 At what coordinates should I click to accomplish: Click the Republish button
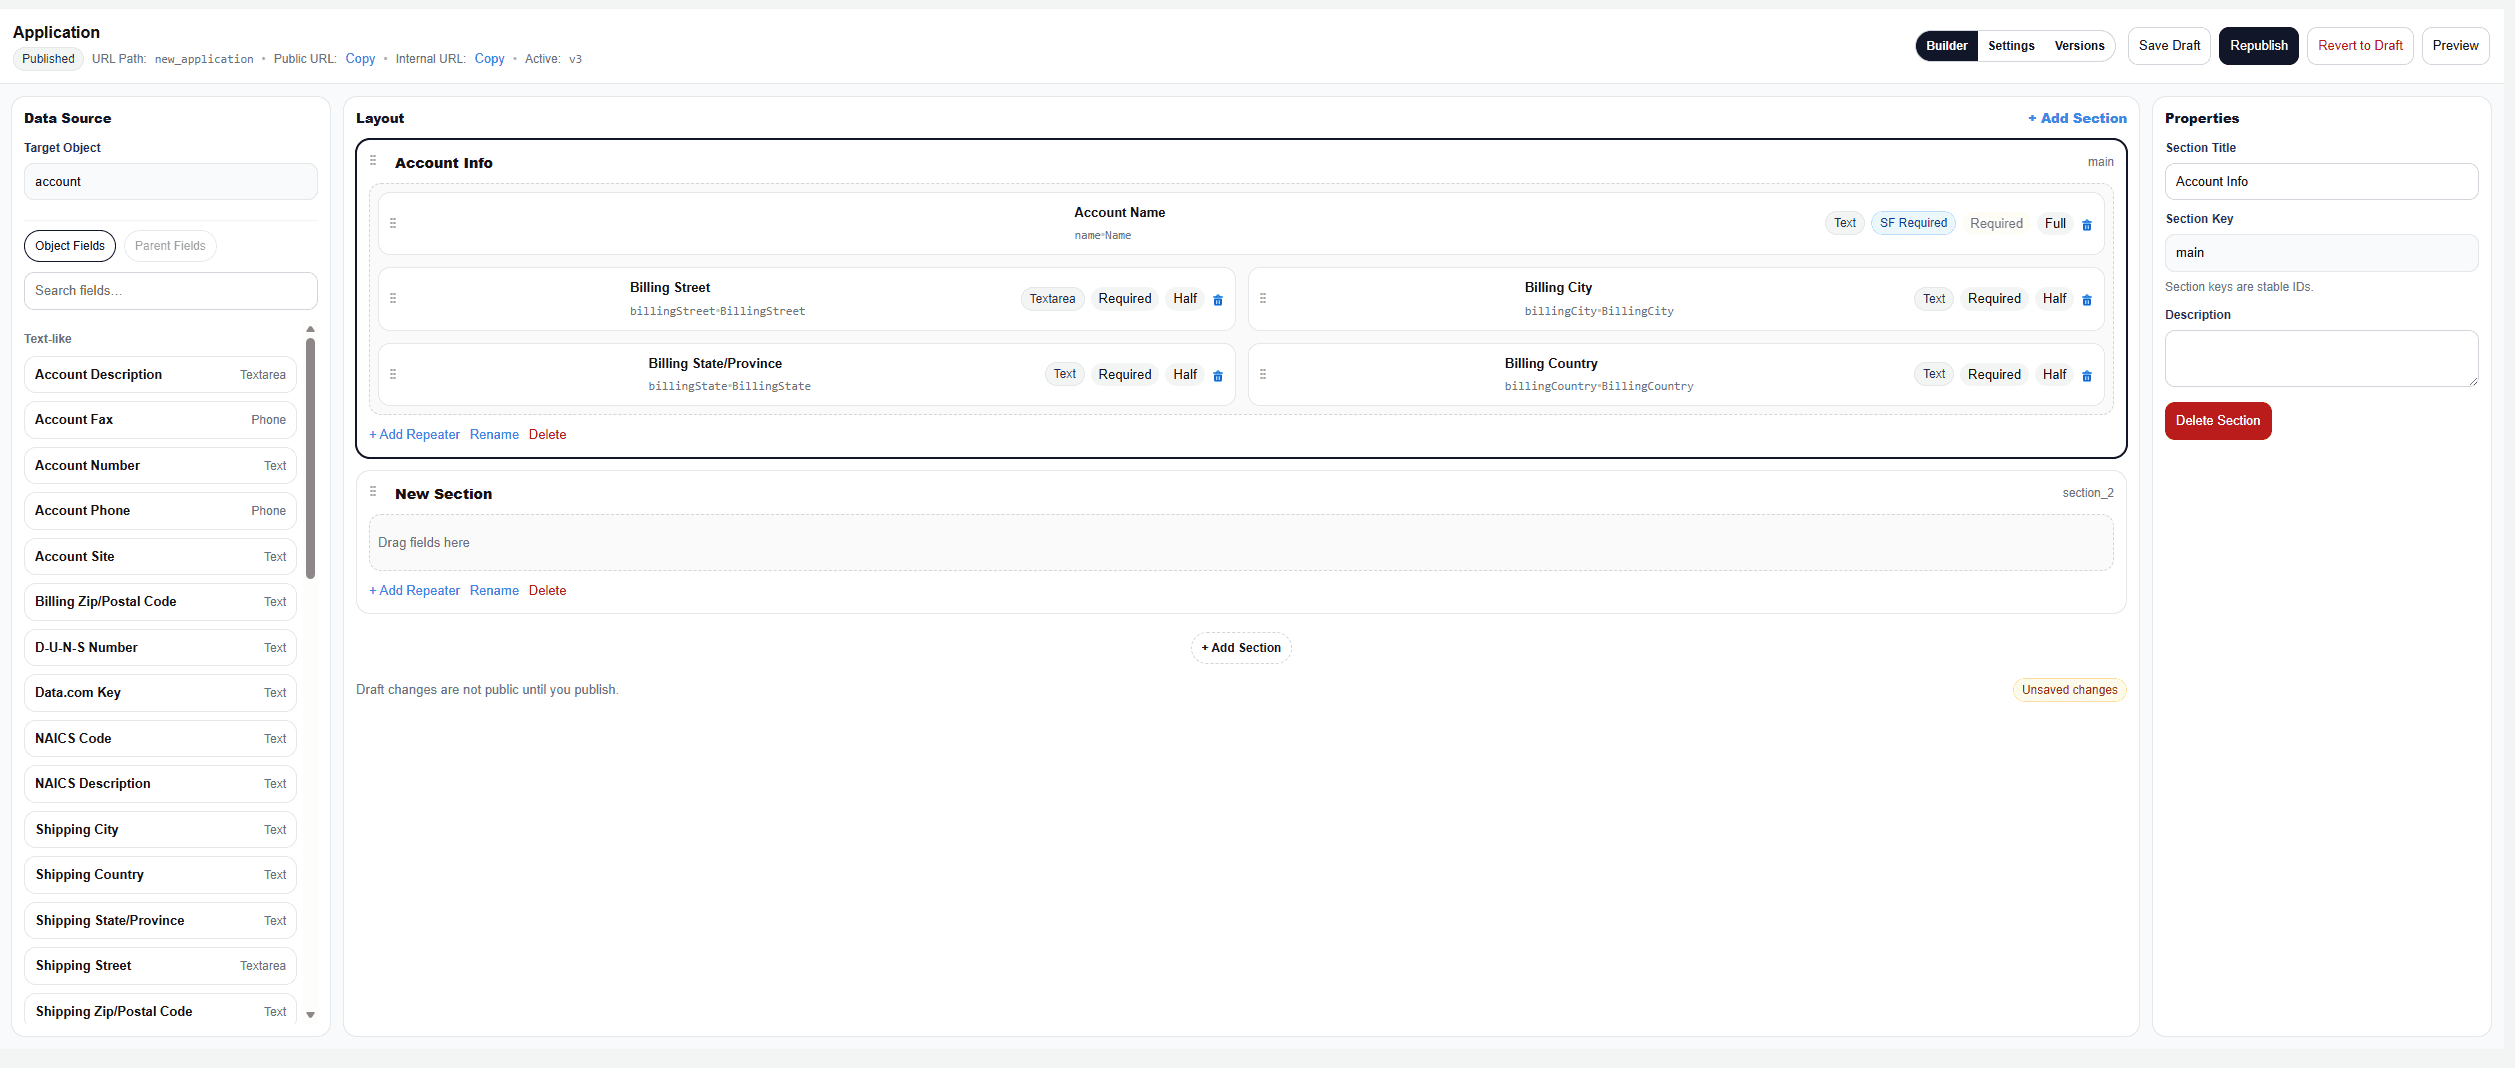point(2258,46)
